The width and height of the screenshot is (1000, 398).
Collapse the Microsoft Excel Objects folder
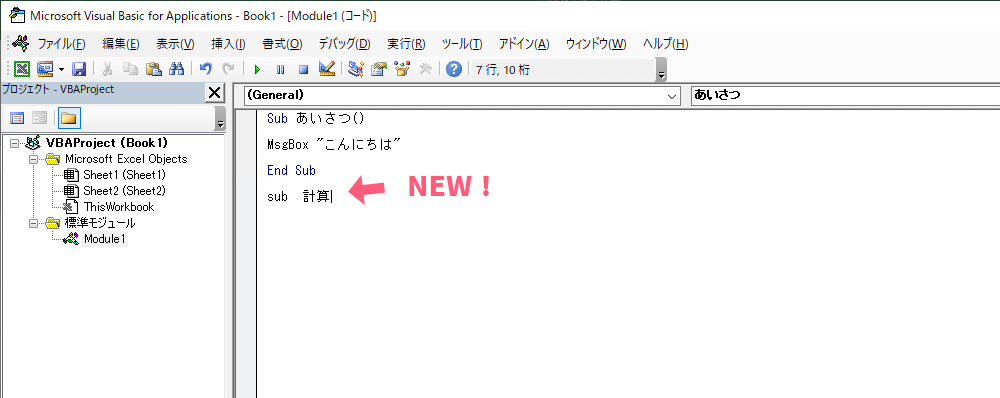pos(33,159)
